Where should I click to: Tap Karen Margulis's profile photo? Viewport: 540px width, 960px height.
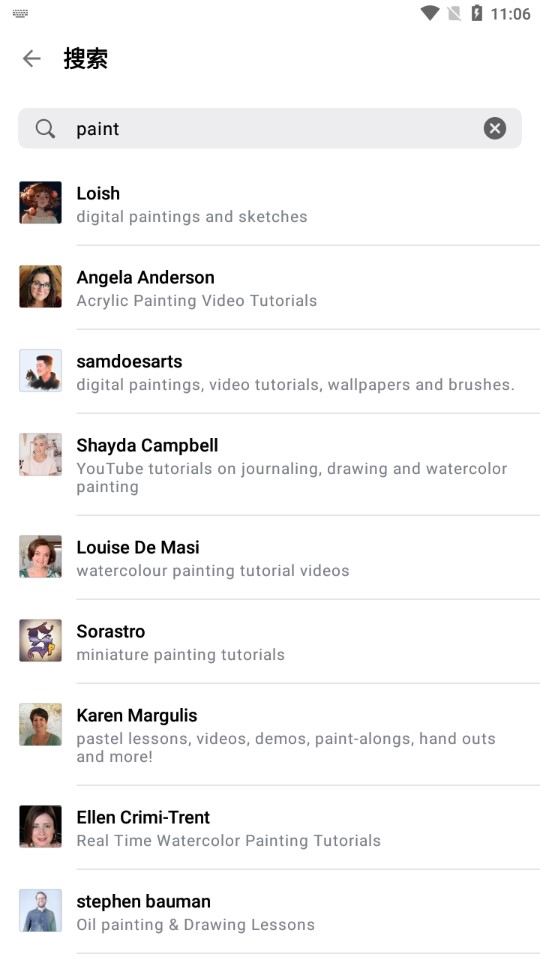coord(40,724)
